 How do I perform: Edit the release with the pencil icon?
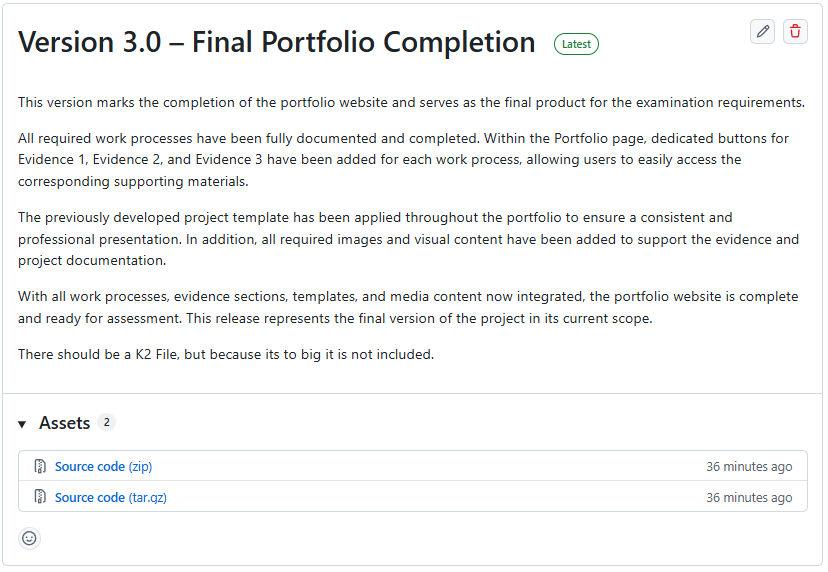coord(762,32)
